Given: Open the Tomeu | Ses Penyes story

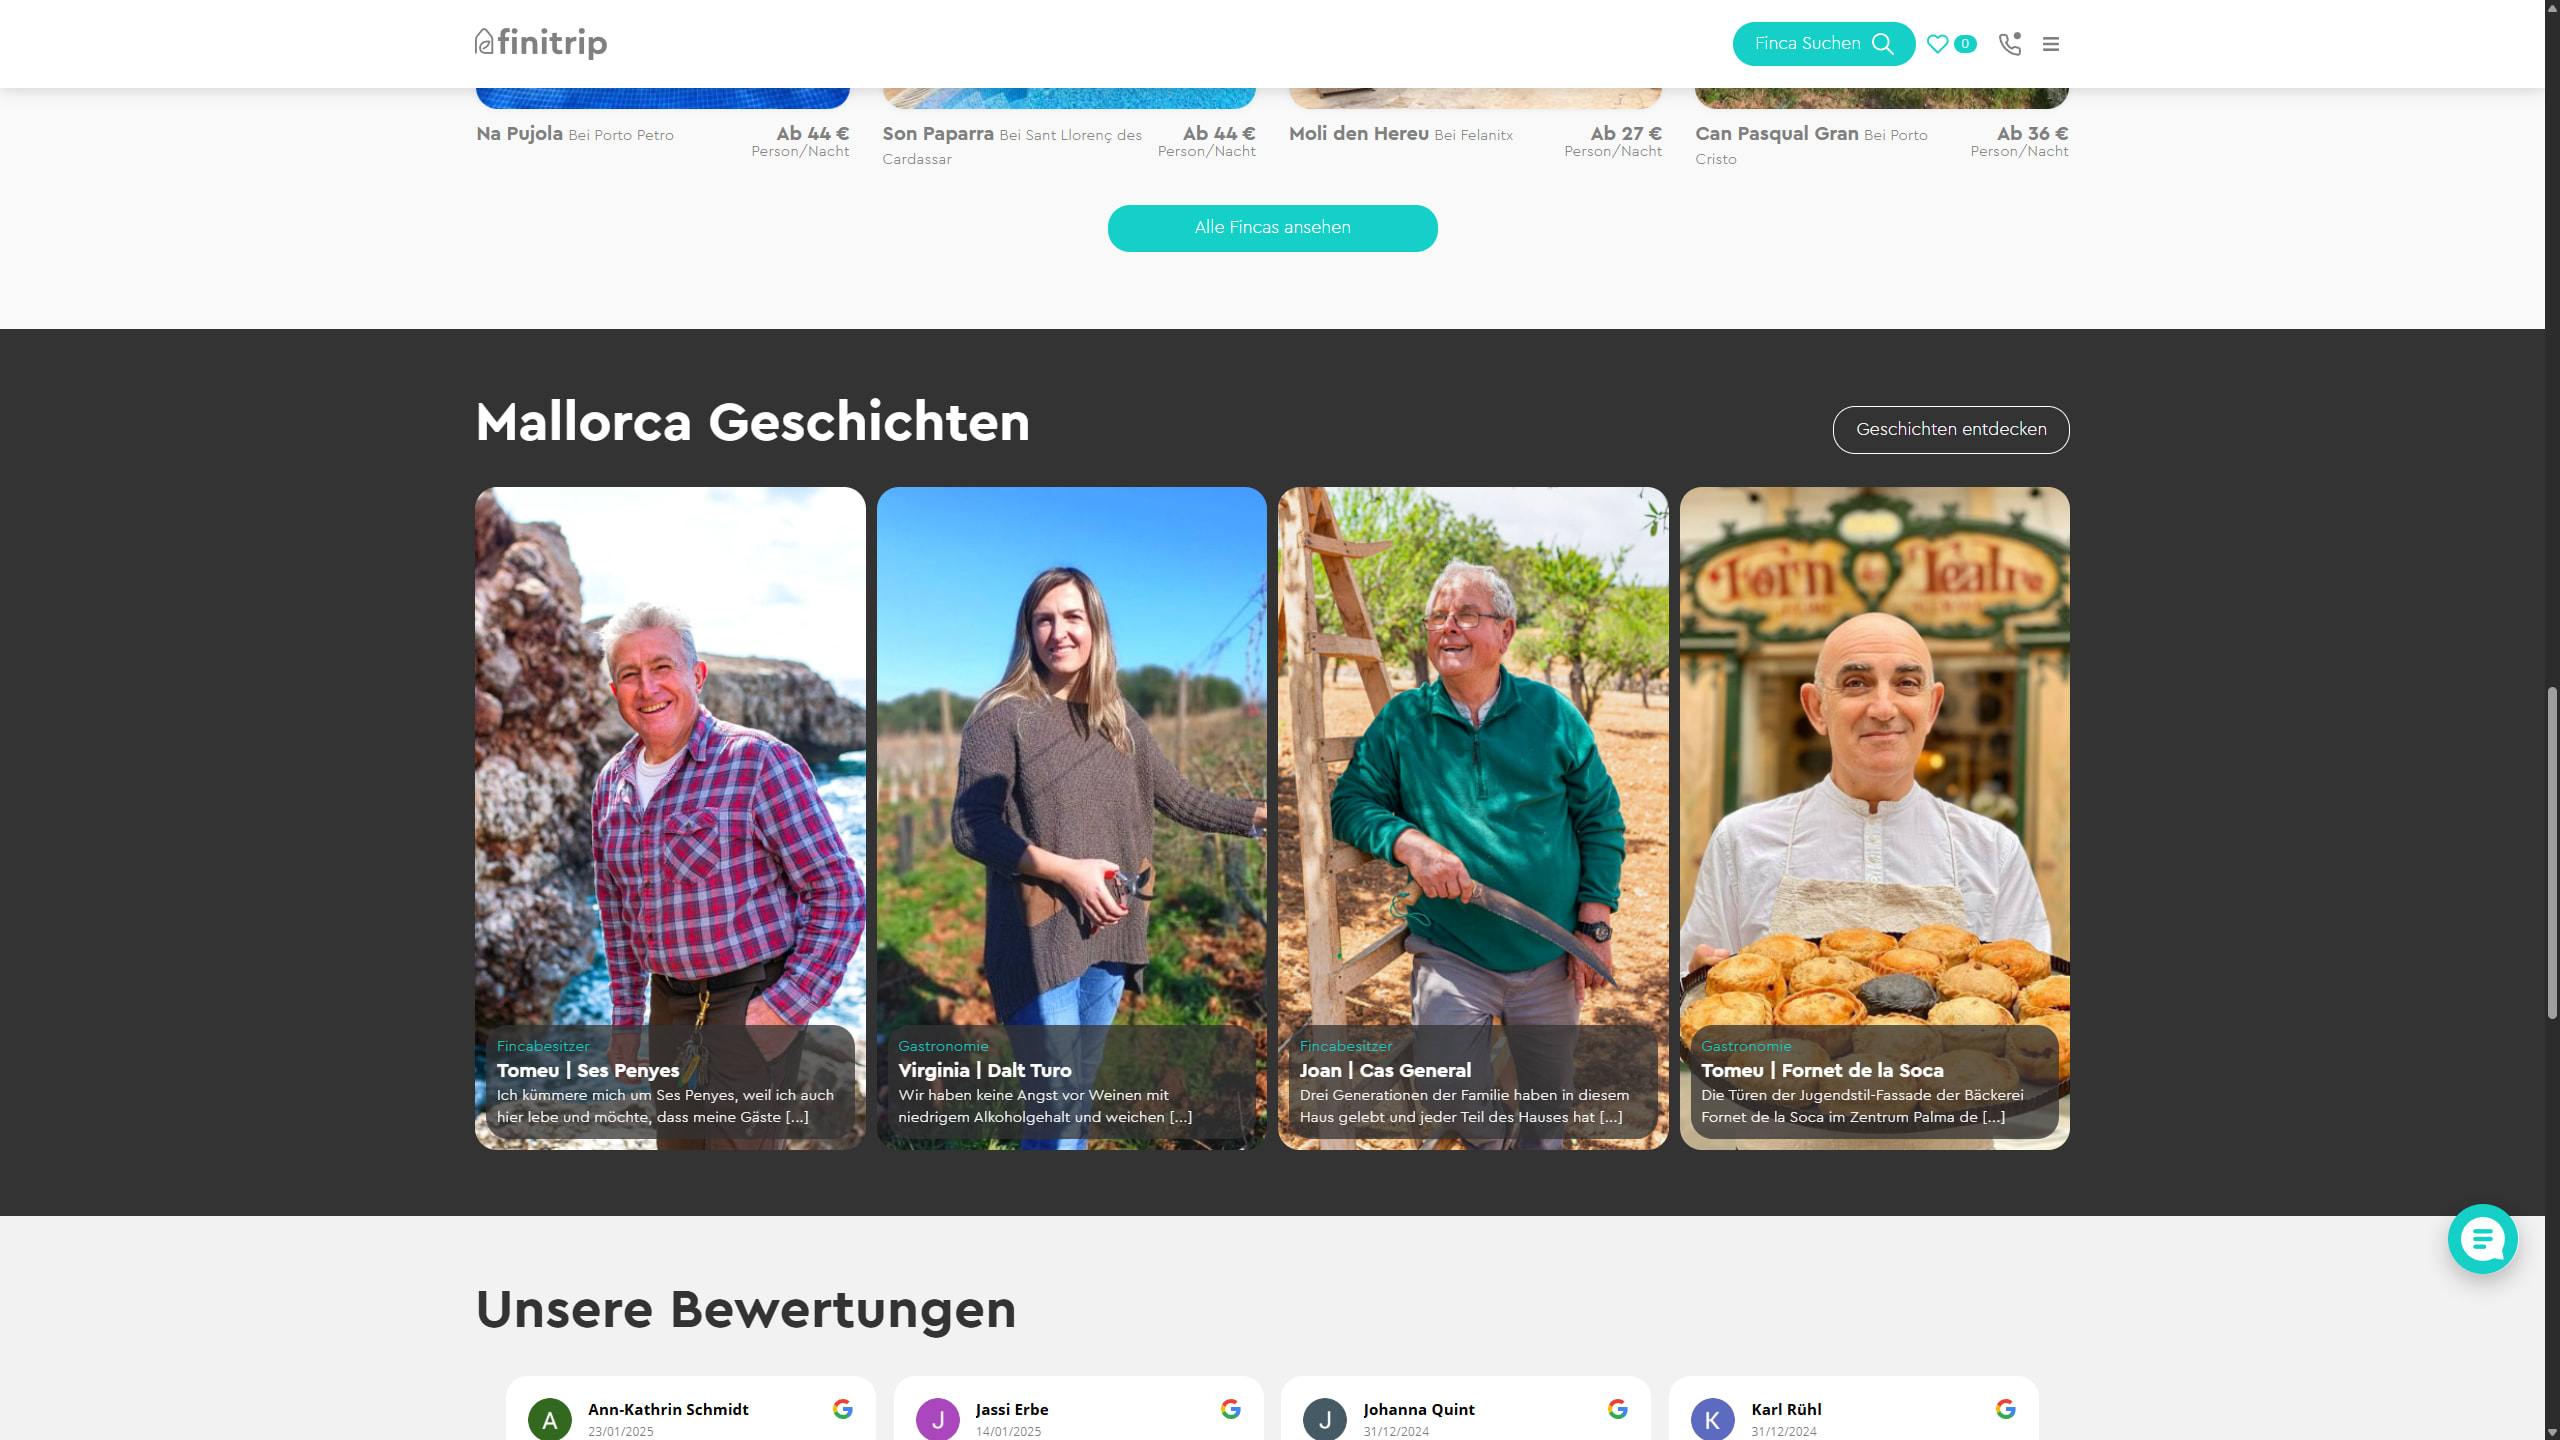Looking at the screenshot, I should 670,818.
